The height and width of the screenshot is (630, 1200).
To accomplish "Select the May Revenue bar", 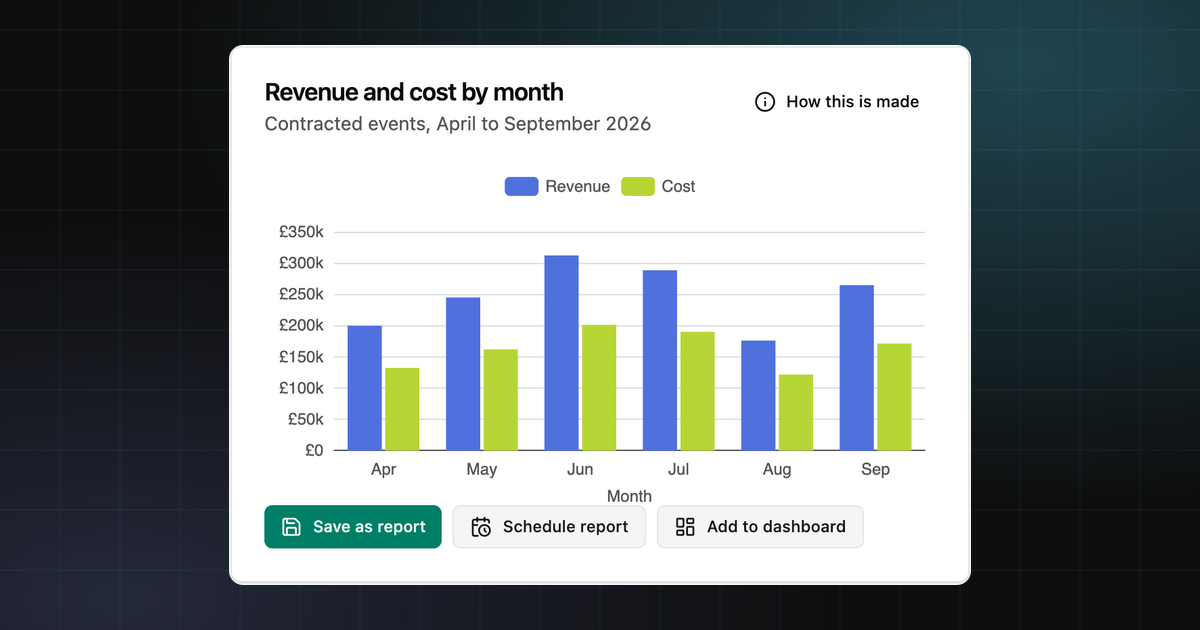I will tap(463, 374).
